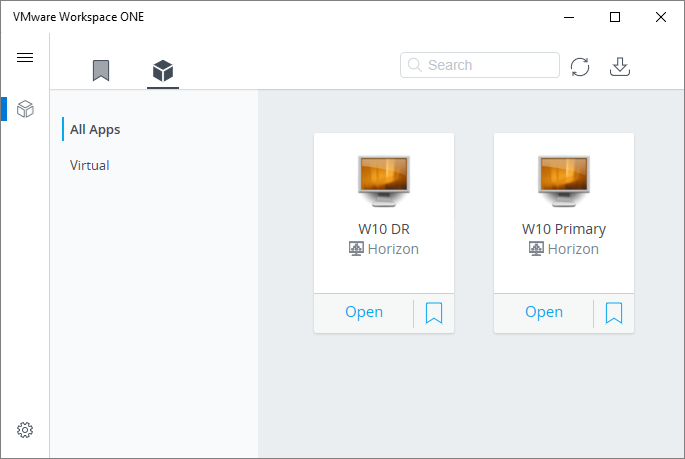
Task: Select the Virtual category
Action: coord(90,165)
